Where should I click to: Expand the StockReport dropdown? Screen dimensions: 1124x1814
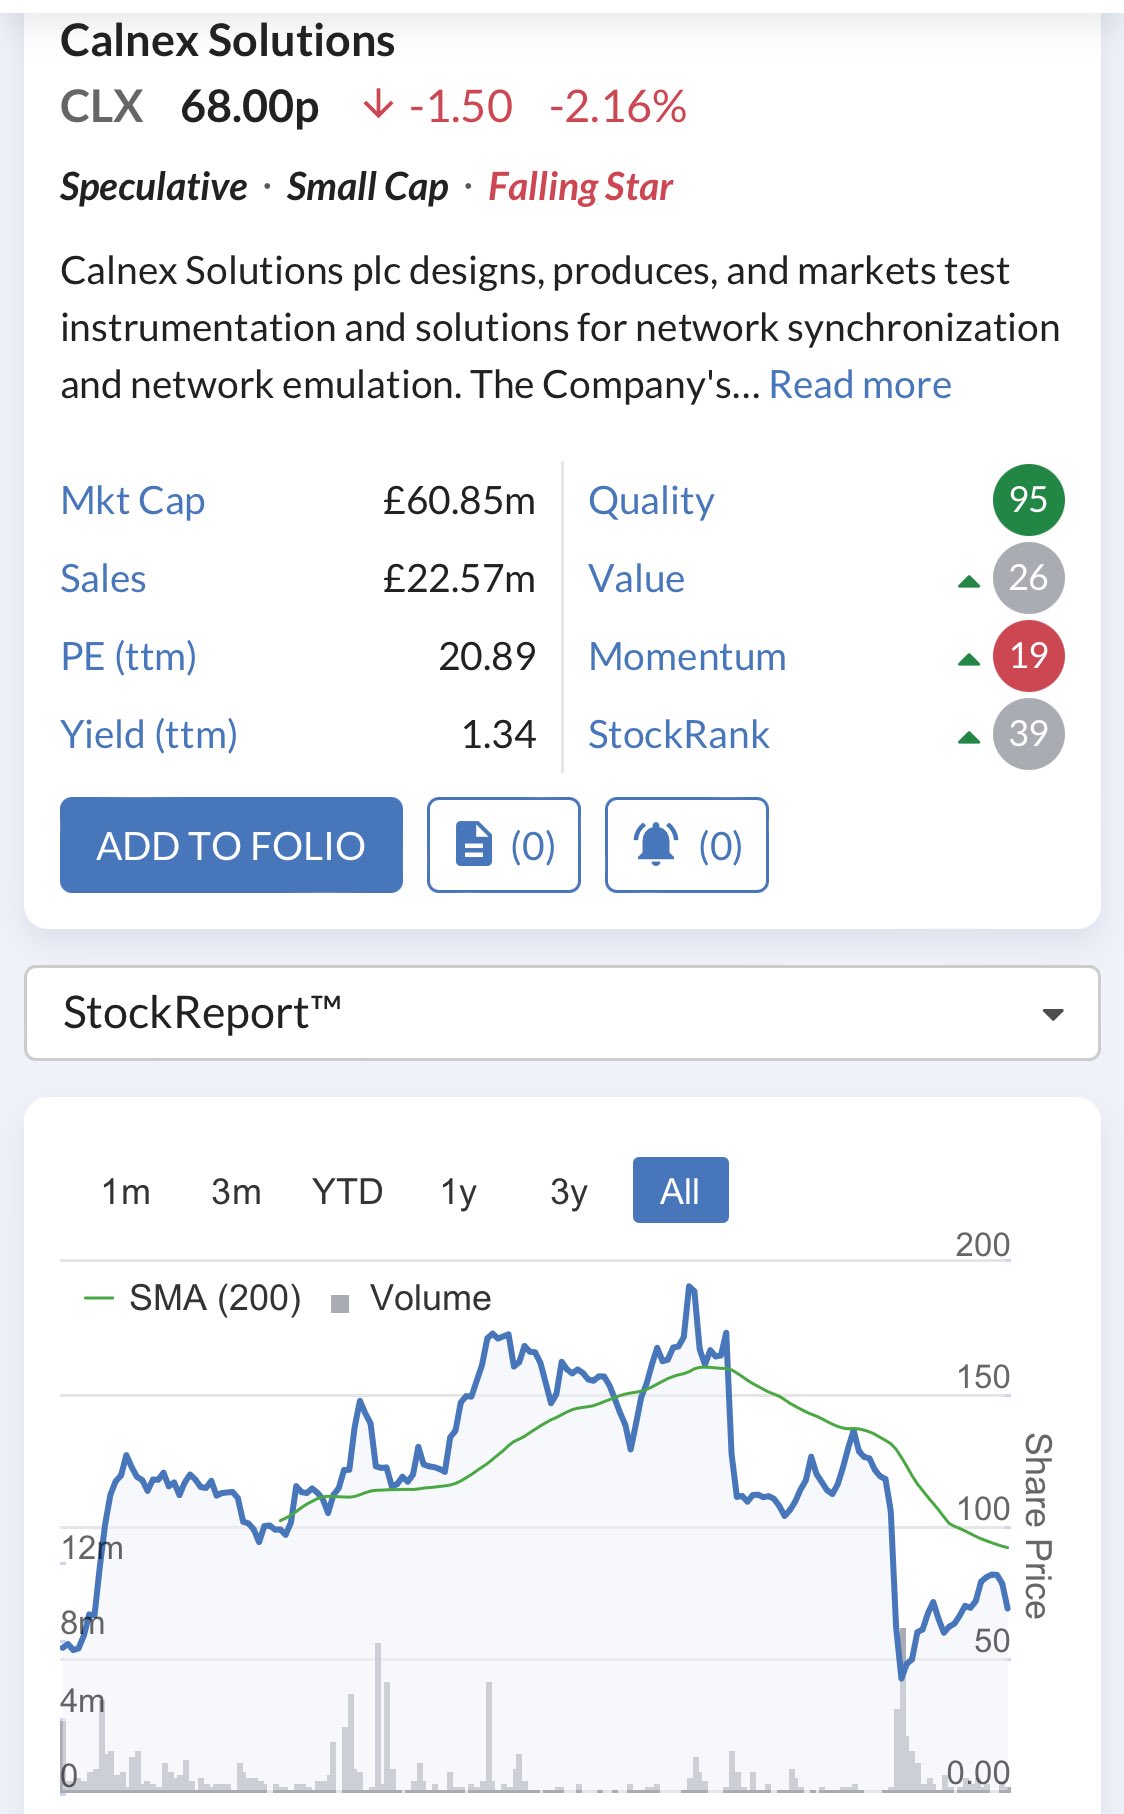[562, 1013]
